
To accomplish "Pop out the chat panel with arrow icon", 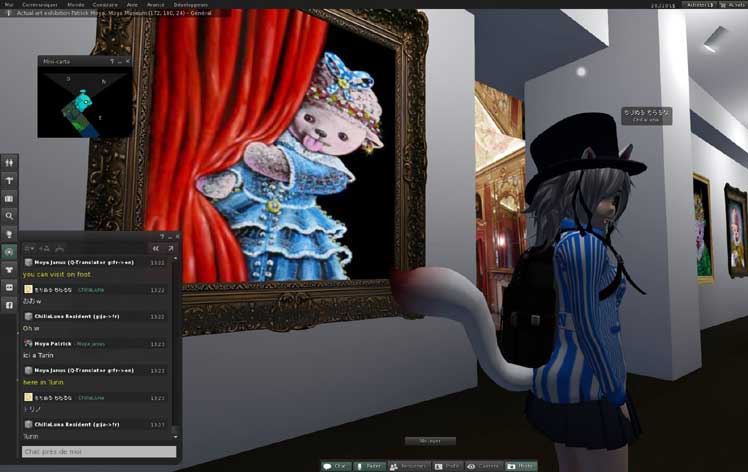I will pos(169,248).
